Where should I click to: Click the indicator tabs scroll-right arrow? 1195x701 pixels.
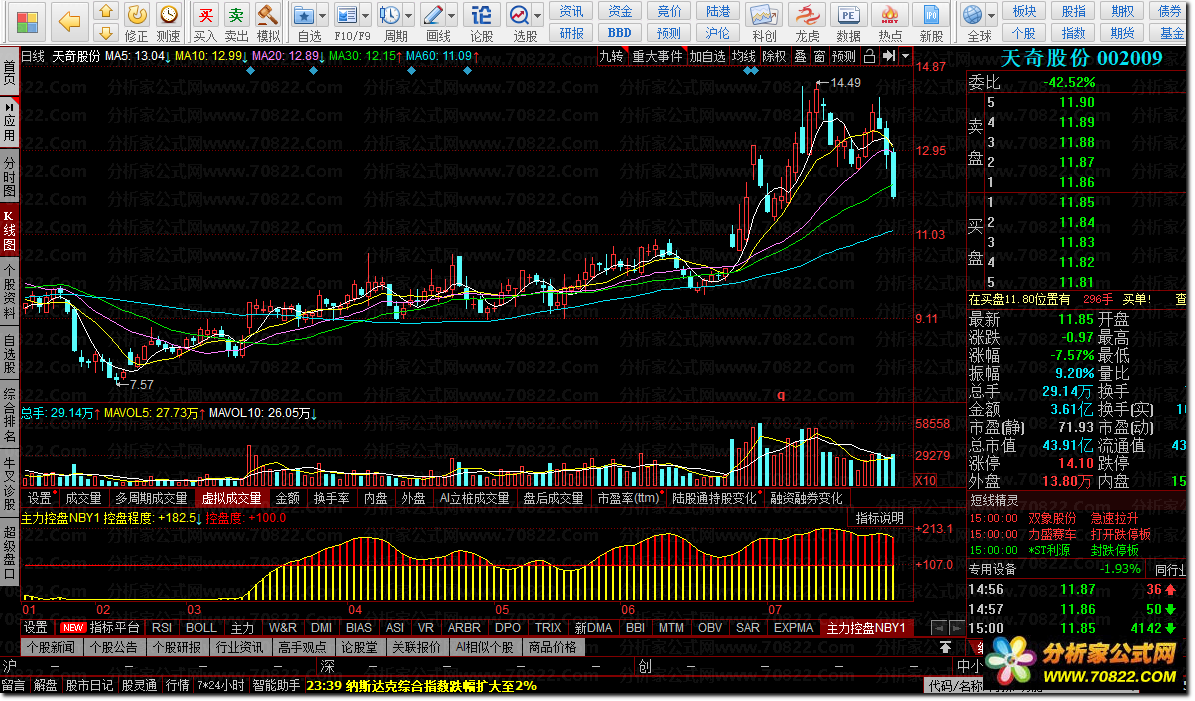pyautogui.click(x=956, y=628)
